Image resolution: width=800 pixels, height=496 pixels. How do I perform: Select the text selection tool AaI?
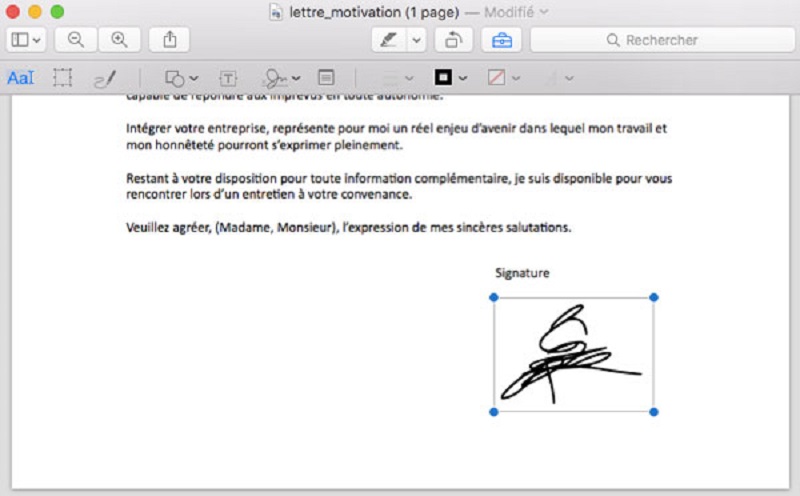click(20, 78)
